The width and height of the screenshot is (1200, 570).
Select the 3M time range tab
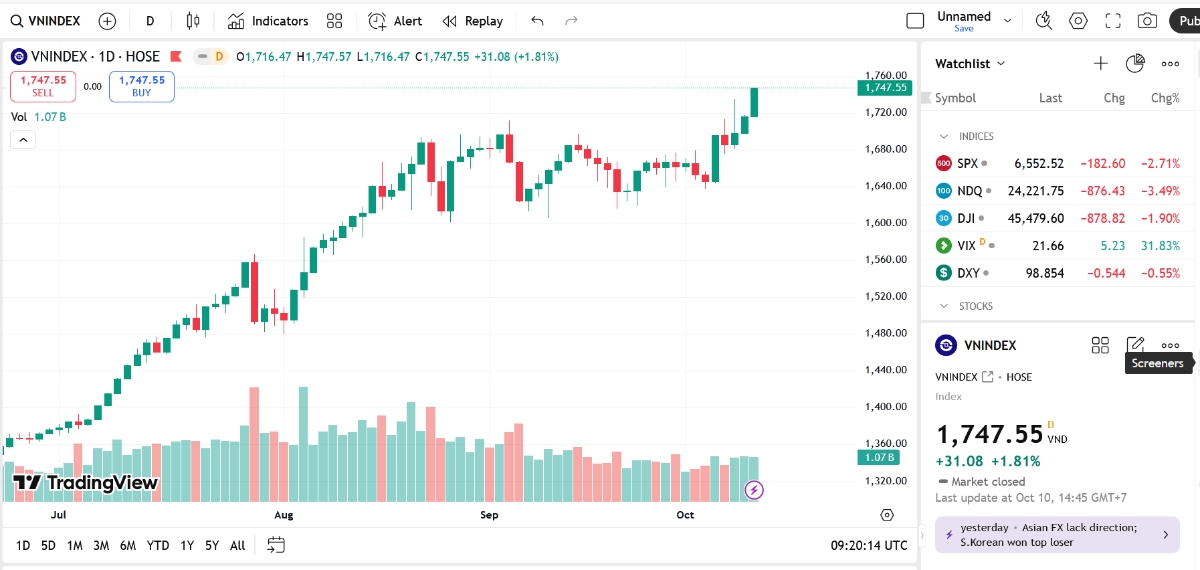point(101,545)
